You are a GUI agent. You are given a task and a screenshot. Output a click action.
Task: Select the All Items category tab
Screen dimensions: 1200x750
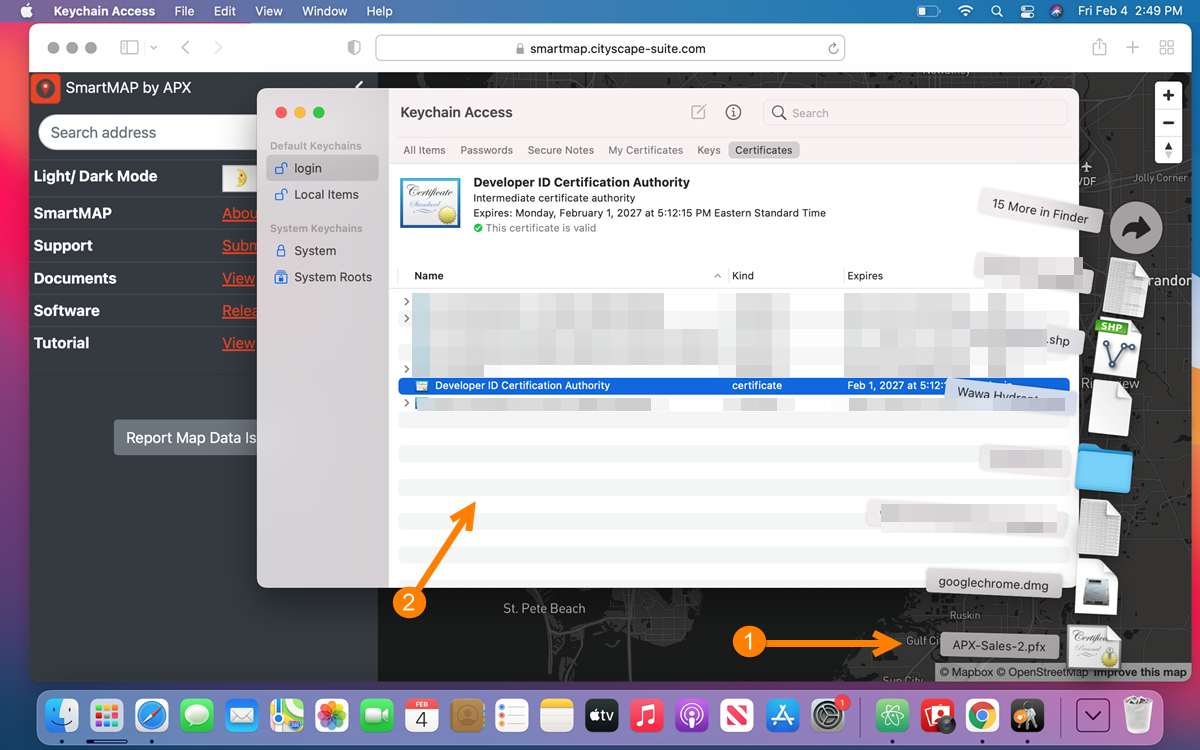point(424,150)
